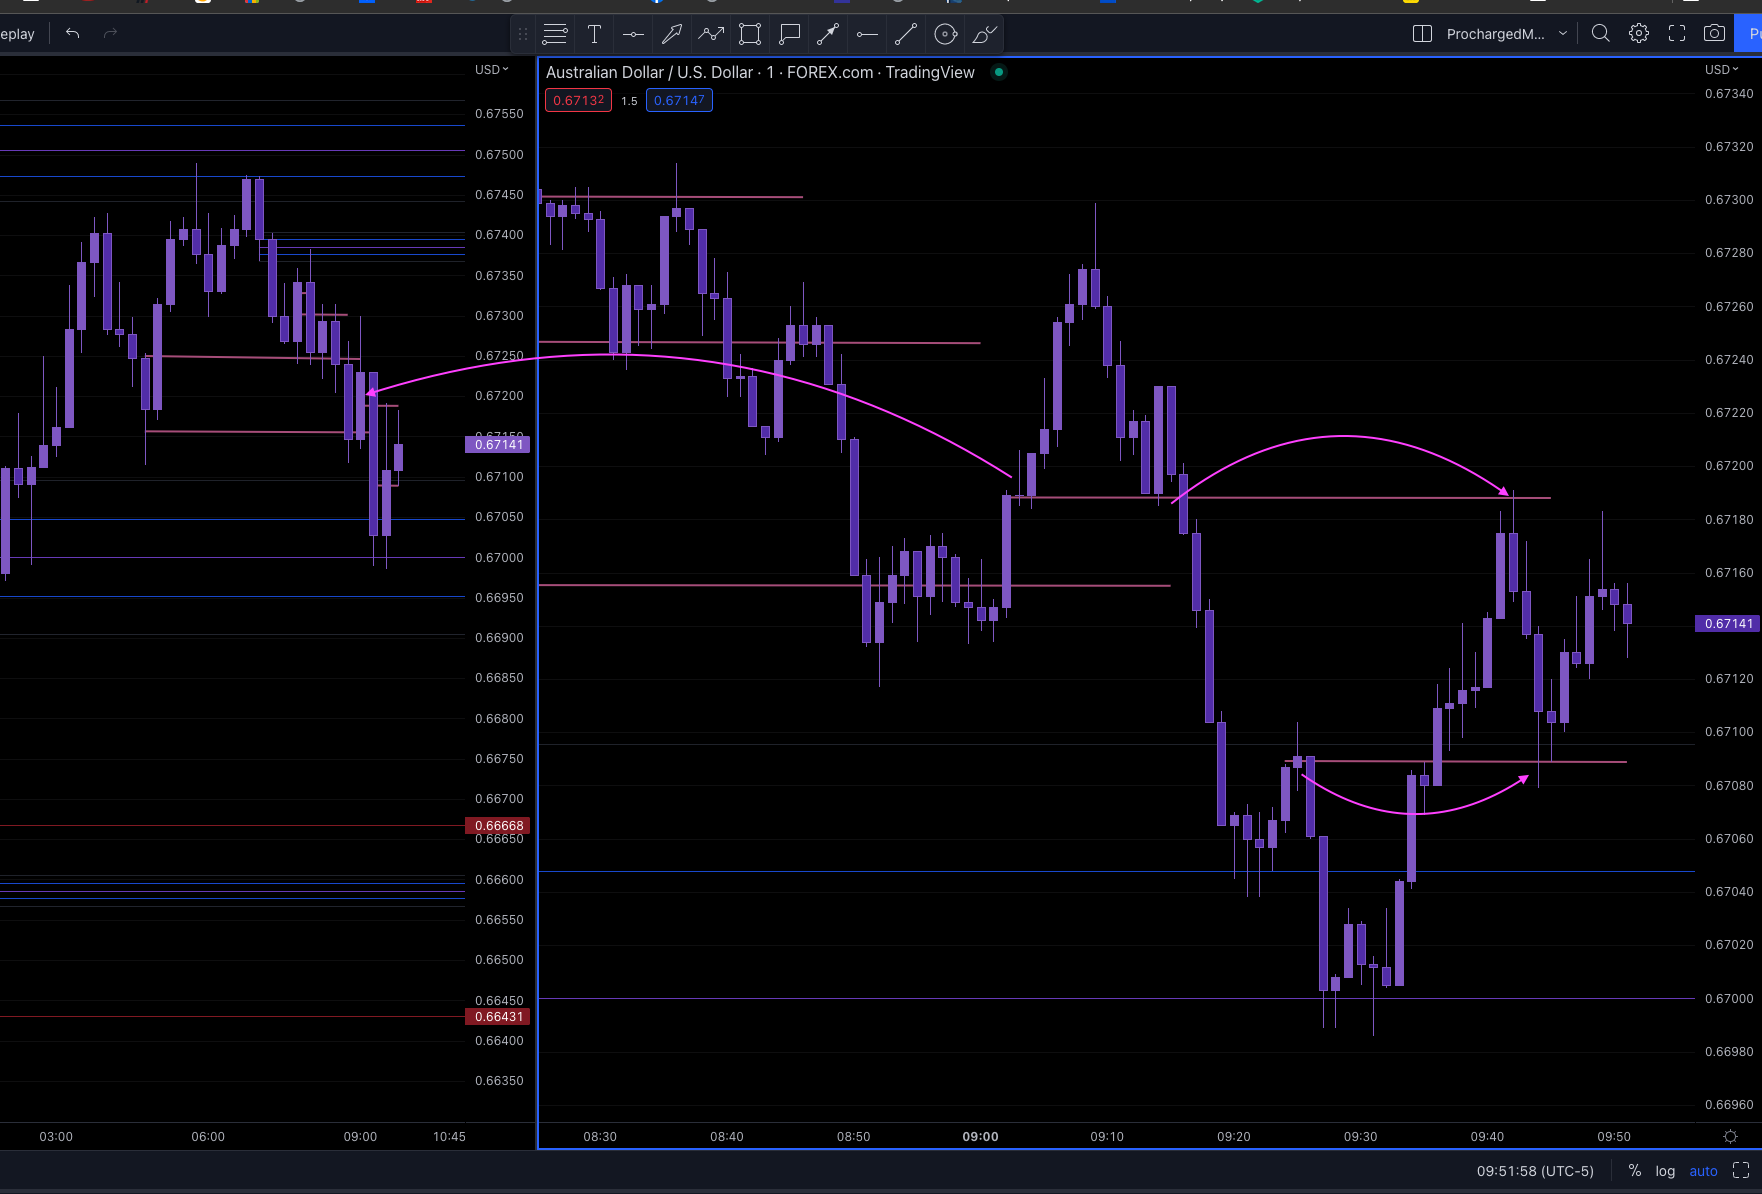Open the Replay menu item
Viewport: 1762px width, 1194px height.
click(x=17, y=32)
